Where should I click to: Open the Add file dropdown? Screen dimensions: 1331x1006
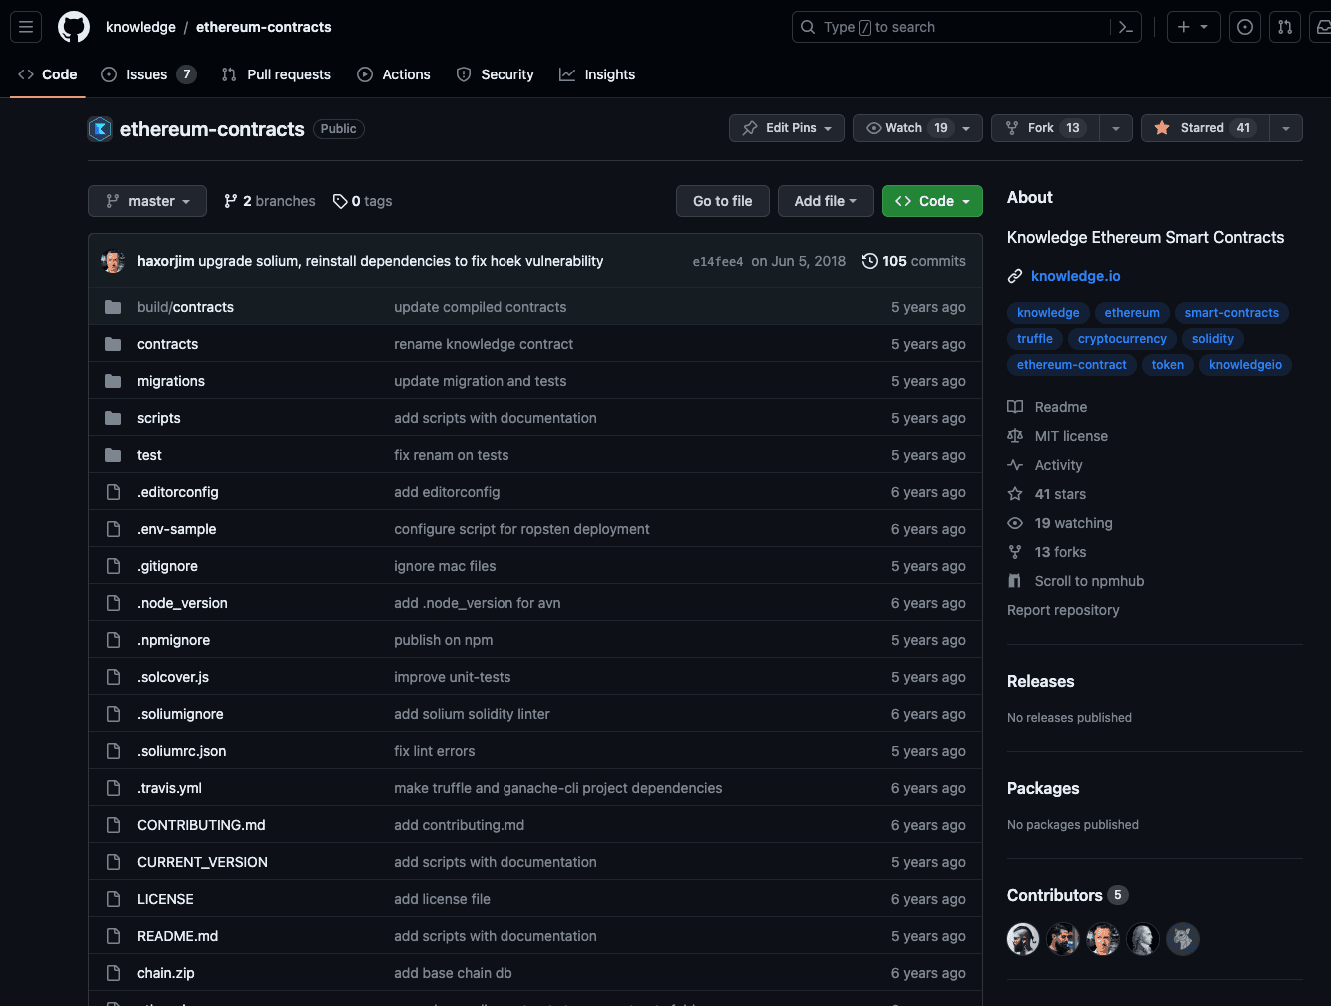point(826,201)
